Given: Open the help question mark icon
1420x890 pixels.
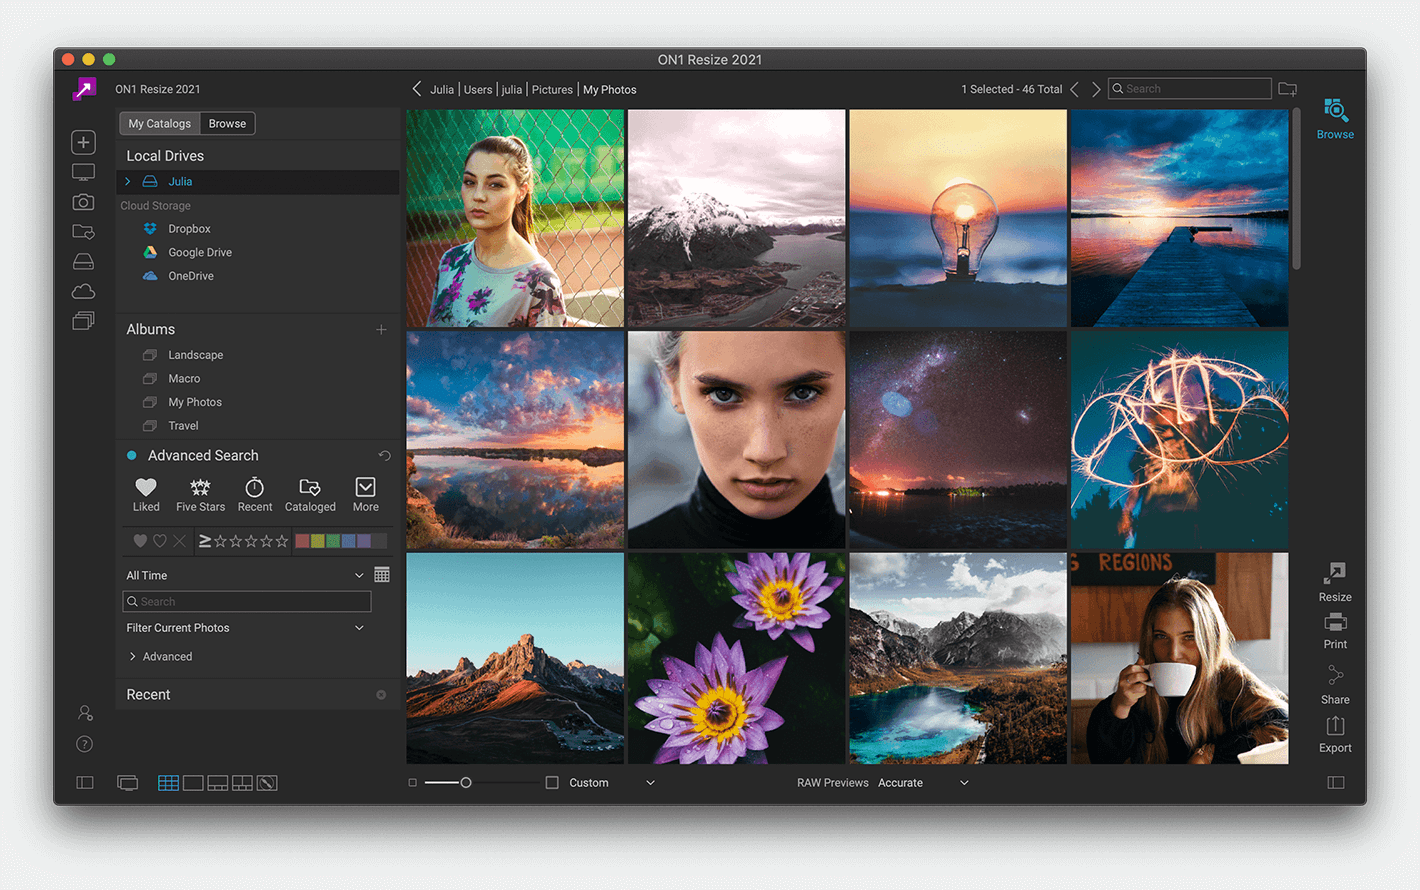Looking at the screenshot, I should 85,744.
